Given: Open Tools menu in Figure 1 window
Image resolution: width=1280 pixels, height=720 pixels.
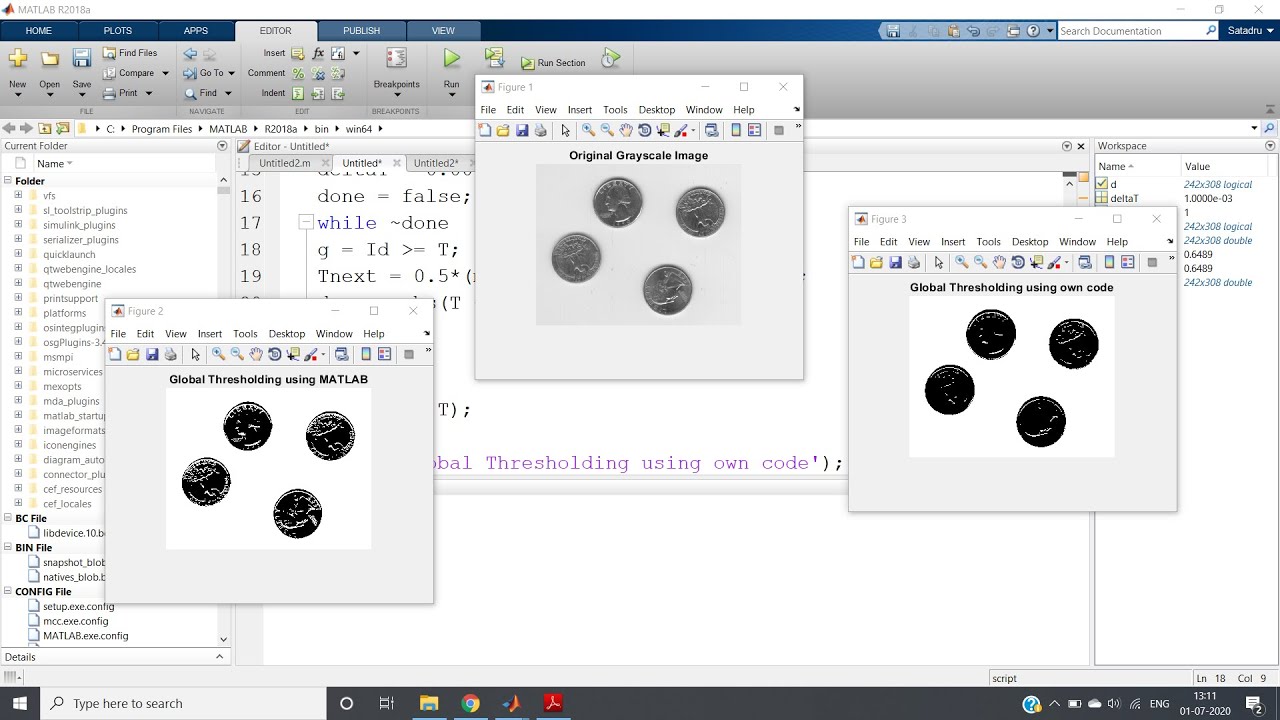Looking at the screenshot, I should pyautogui.click(x=615, y=110).
